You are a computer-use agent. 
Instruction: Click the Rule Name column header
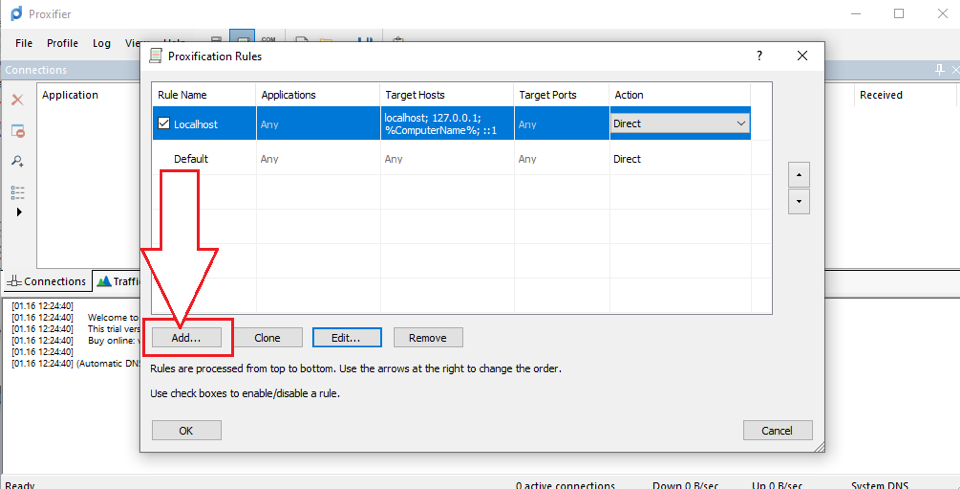coord(204,95)
